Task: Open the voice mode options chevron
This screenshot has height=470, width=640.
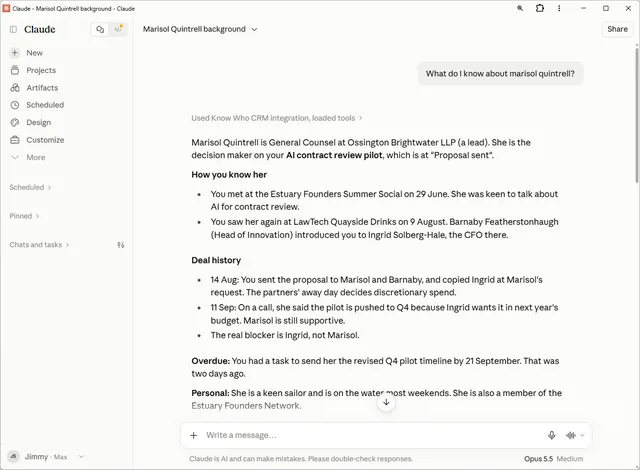Action: coord(582,435)
